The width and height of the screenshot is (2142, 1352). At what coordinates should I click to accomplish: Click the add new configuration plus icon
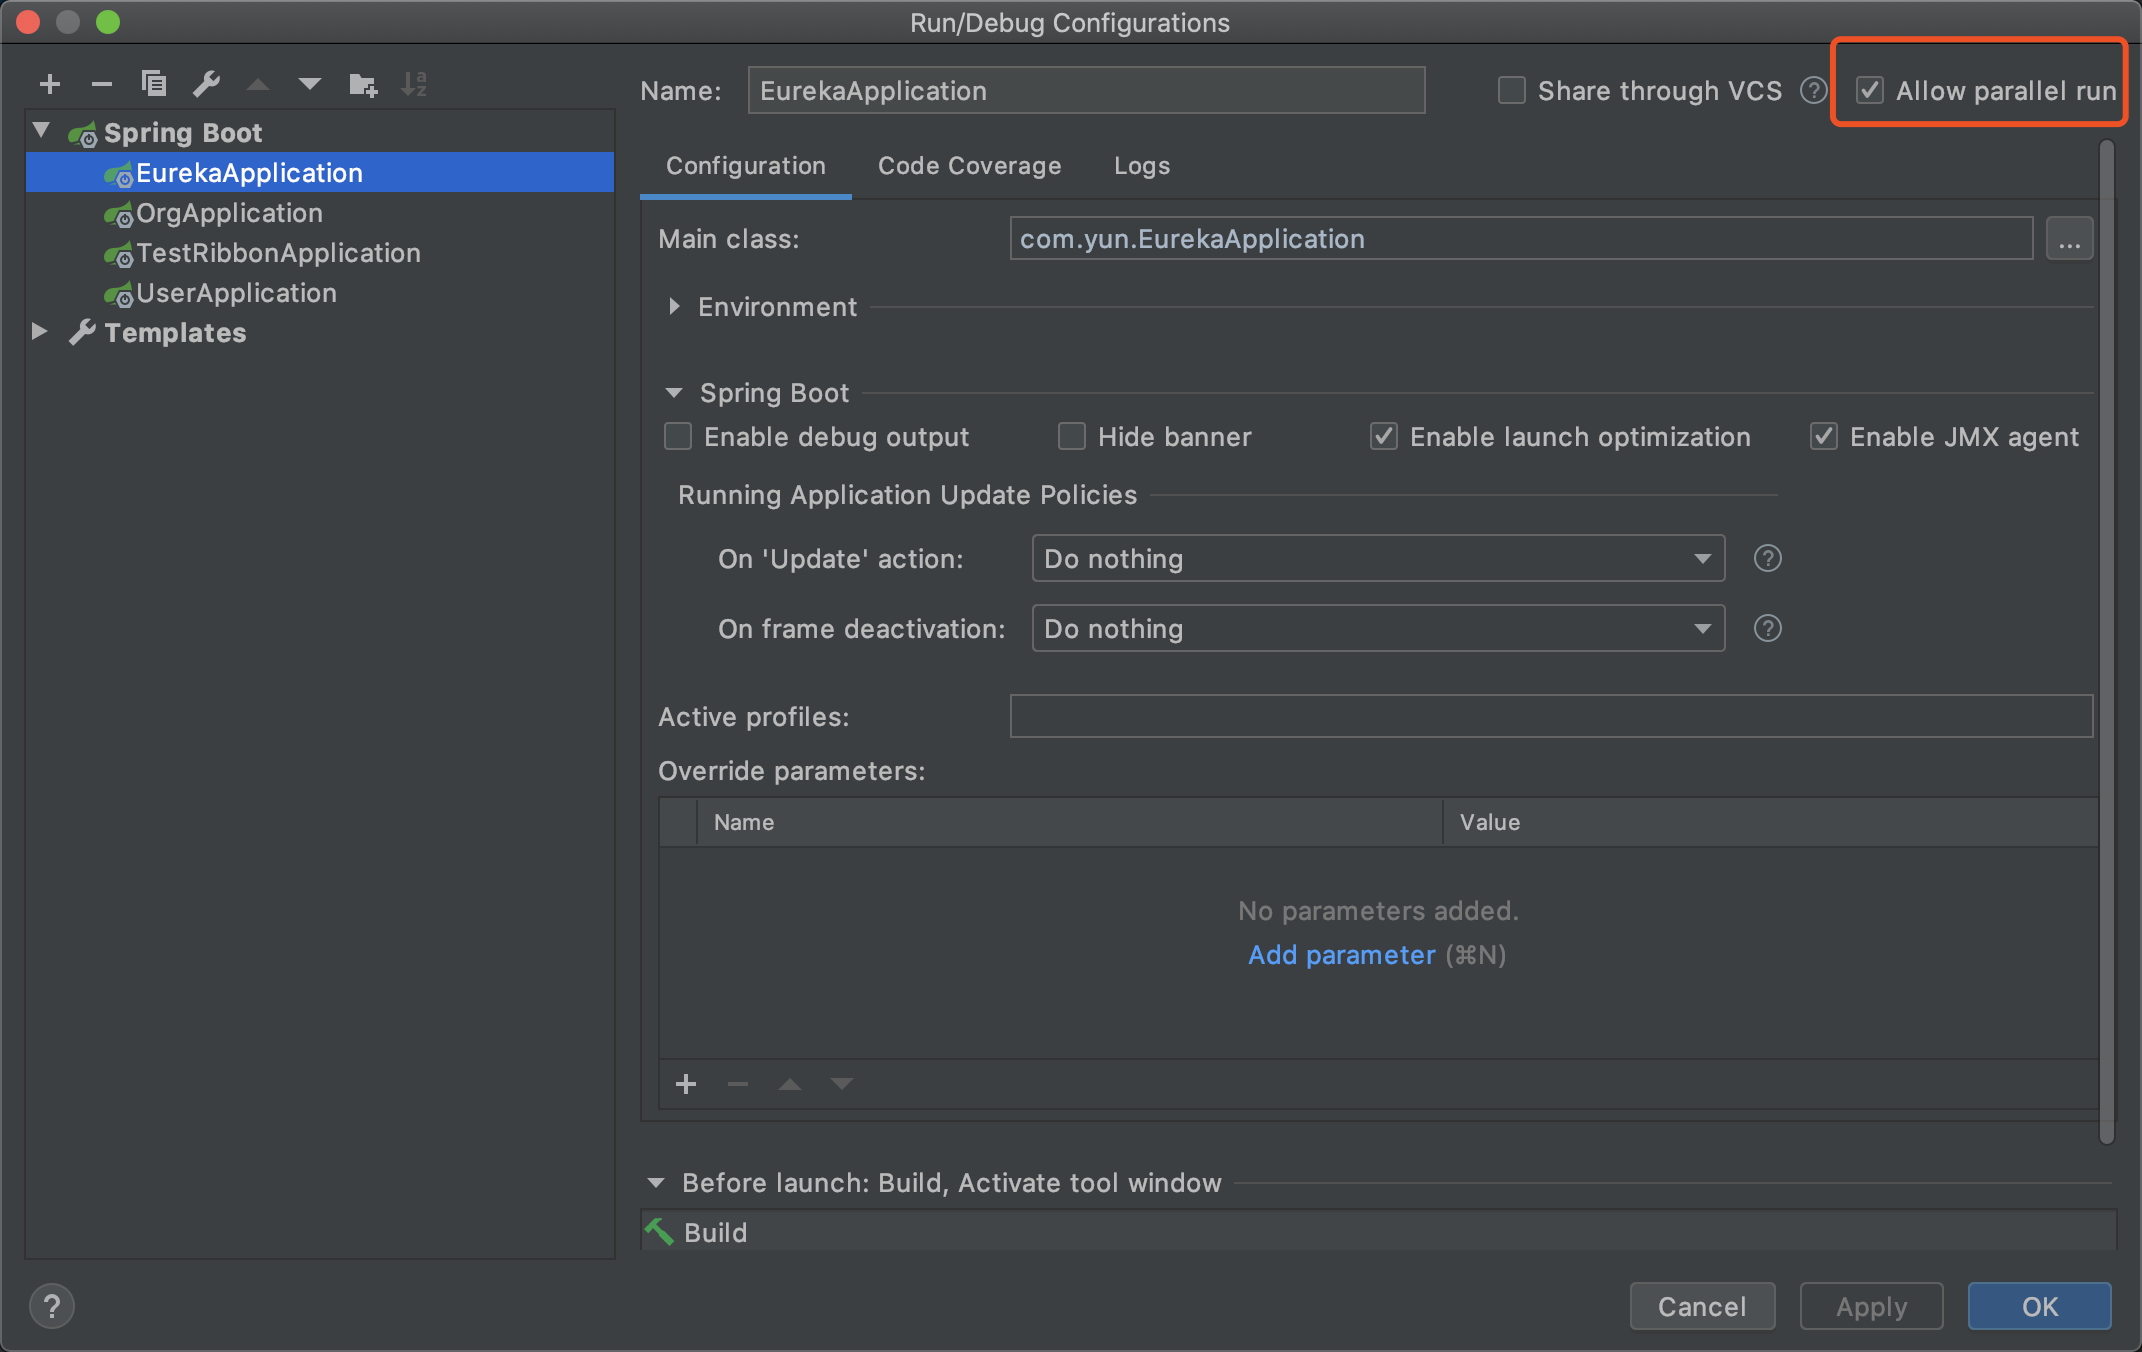pos(50,84)
